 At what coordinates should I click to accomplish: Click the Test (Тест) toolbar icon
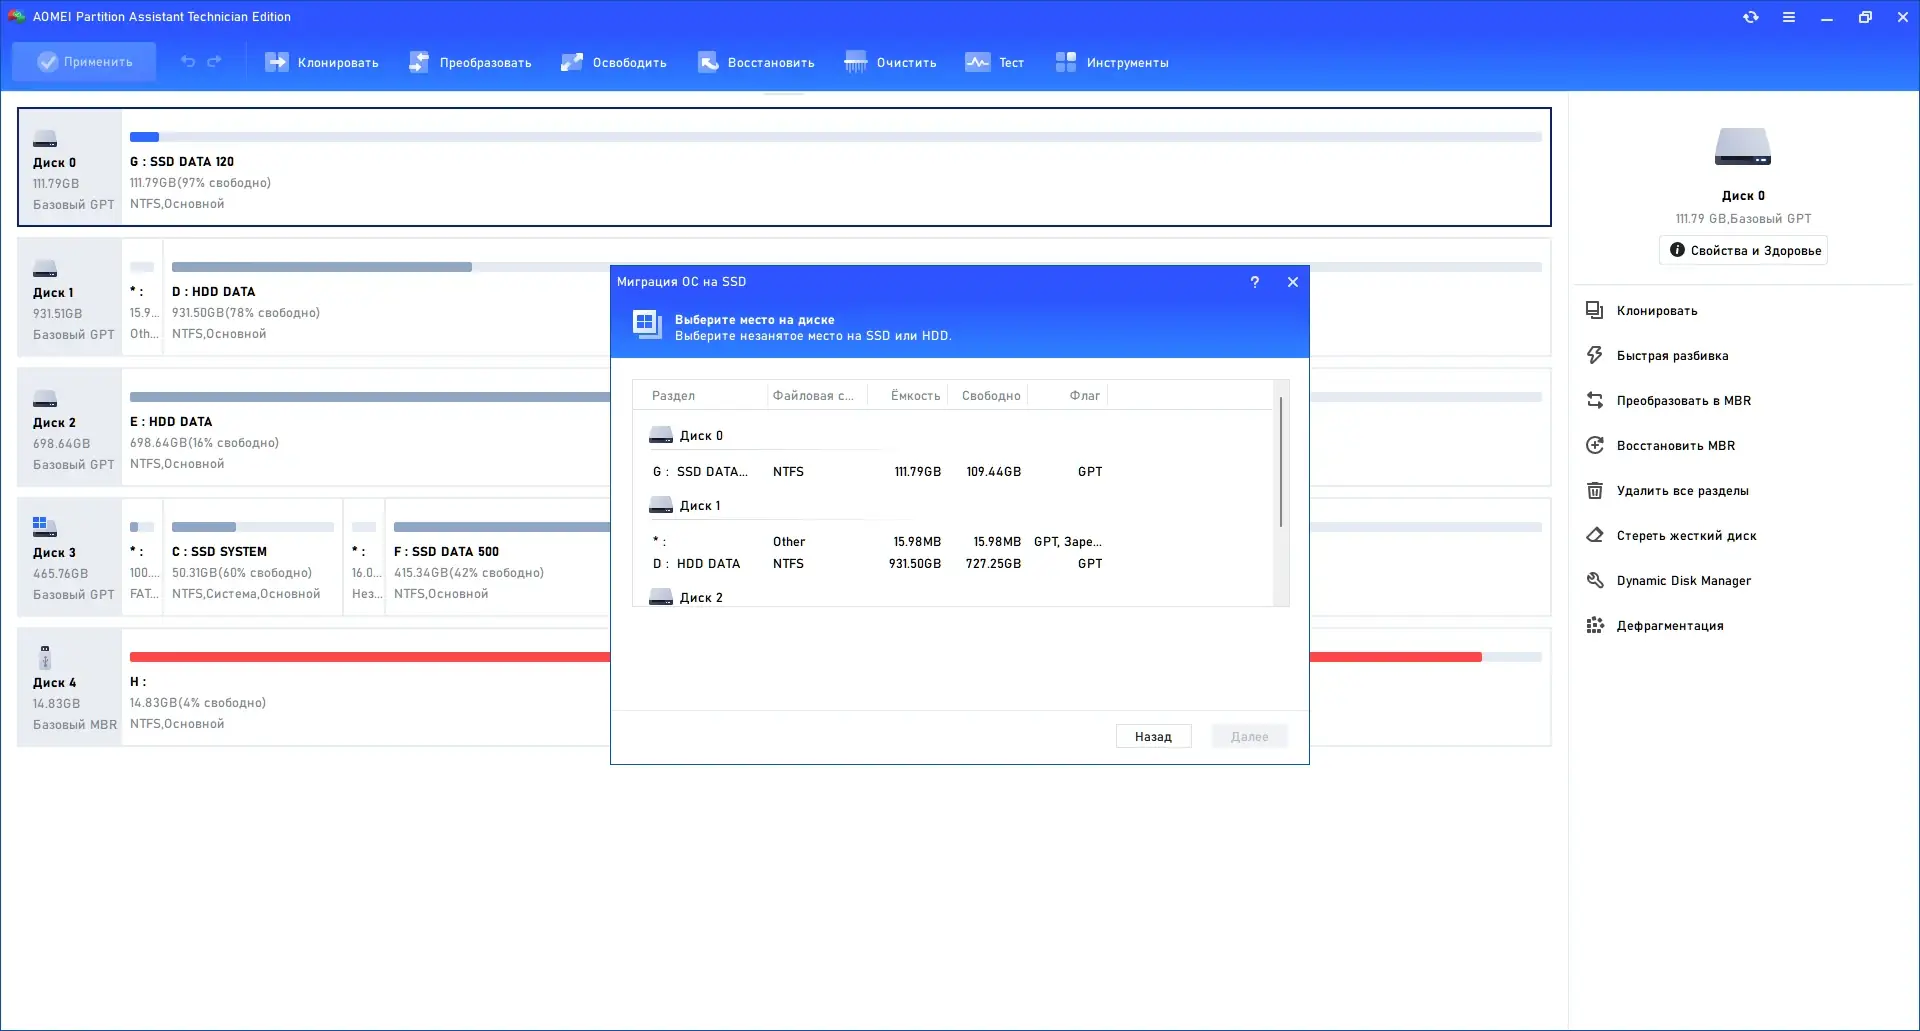[x=977, y=62]
